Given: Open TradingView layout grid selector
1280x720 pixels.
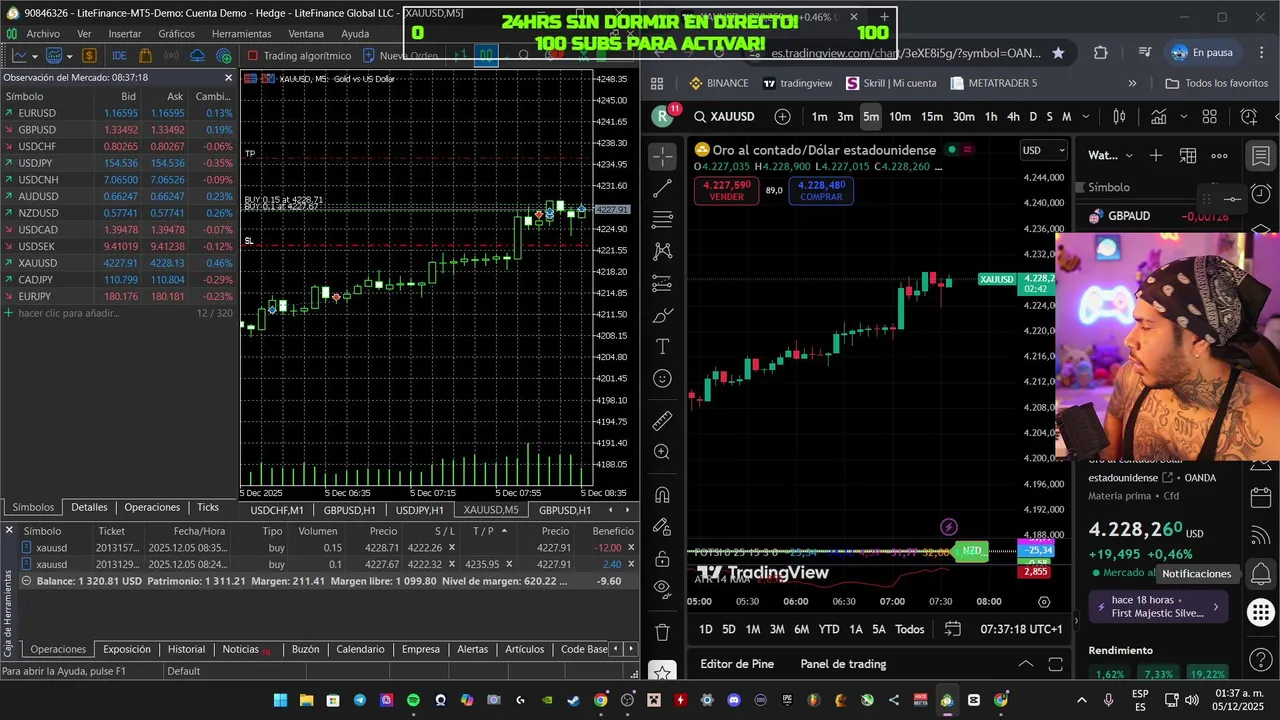Looking at the screenshot, I should [1209, 117].
